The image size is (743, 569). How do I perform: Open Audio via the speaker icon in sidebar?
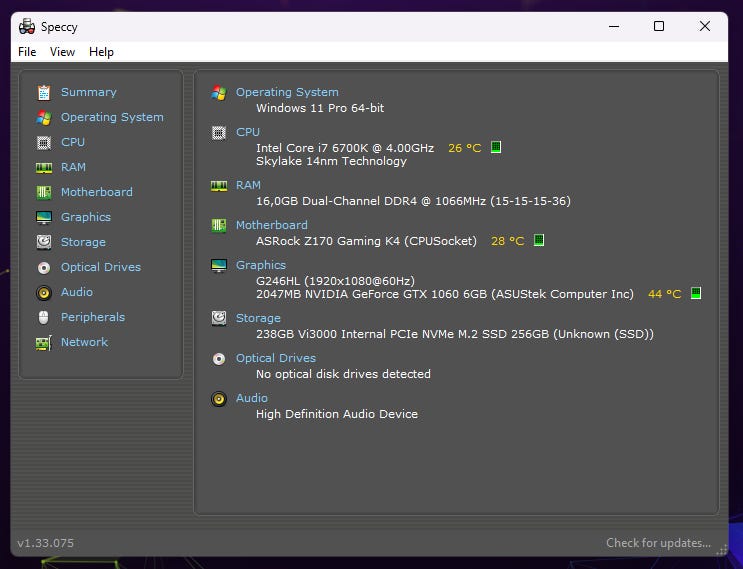[x=43, y=292]
